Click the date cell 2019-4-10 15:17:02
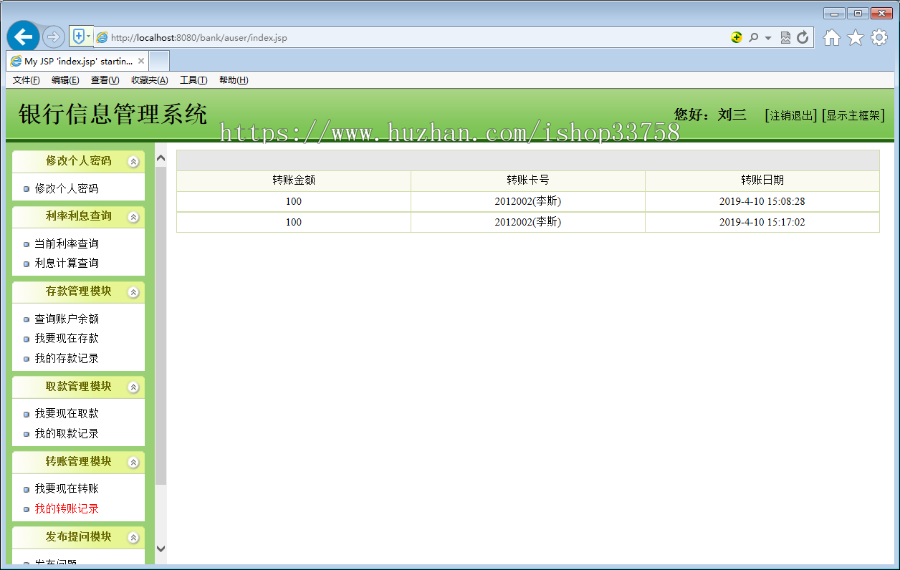The image size is (900, 570). [762, 222]
